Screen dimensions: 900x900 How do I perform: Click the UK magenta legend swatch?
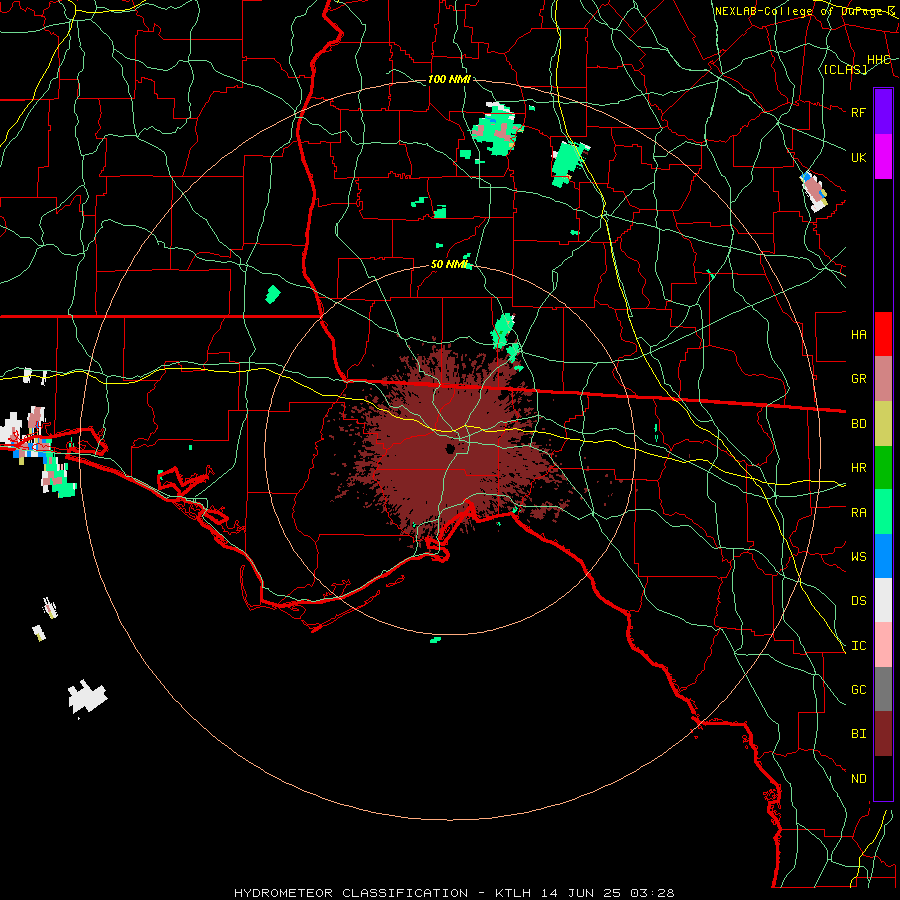coord(883,157)
